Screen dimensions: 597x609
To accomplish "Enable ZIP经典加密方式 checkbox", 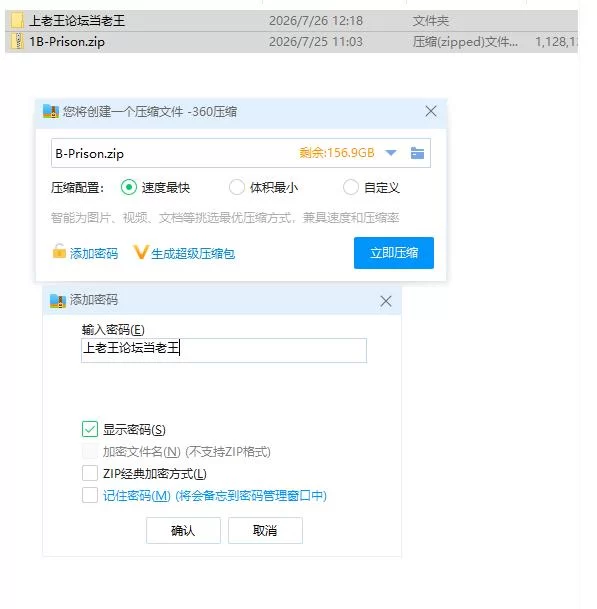I will (90, 473).
